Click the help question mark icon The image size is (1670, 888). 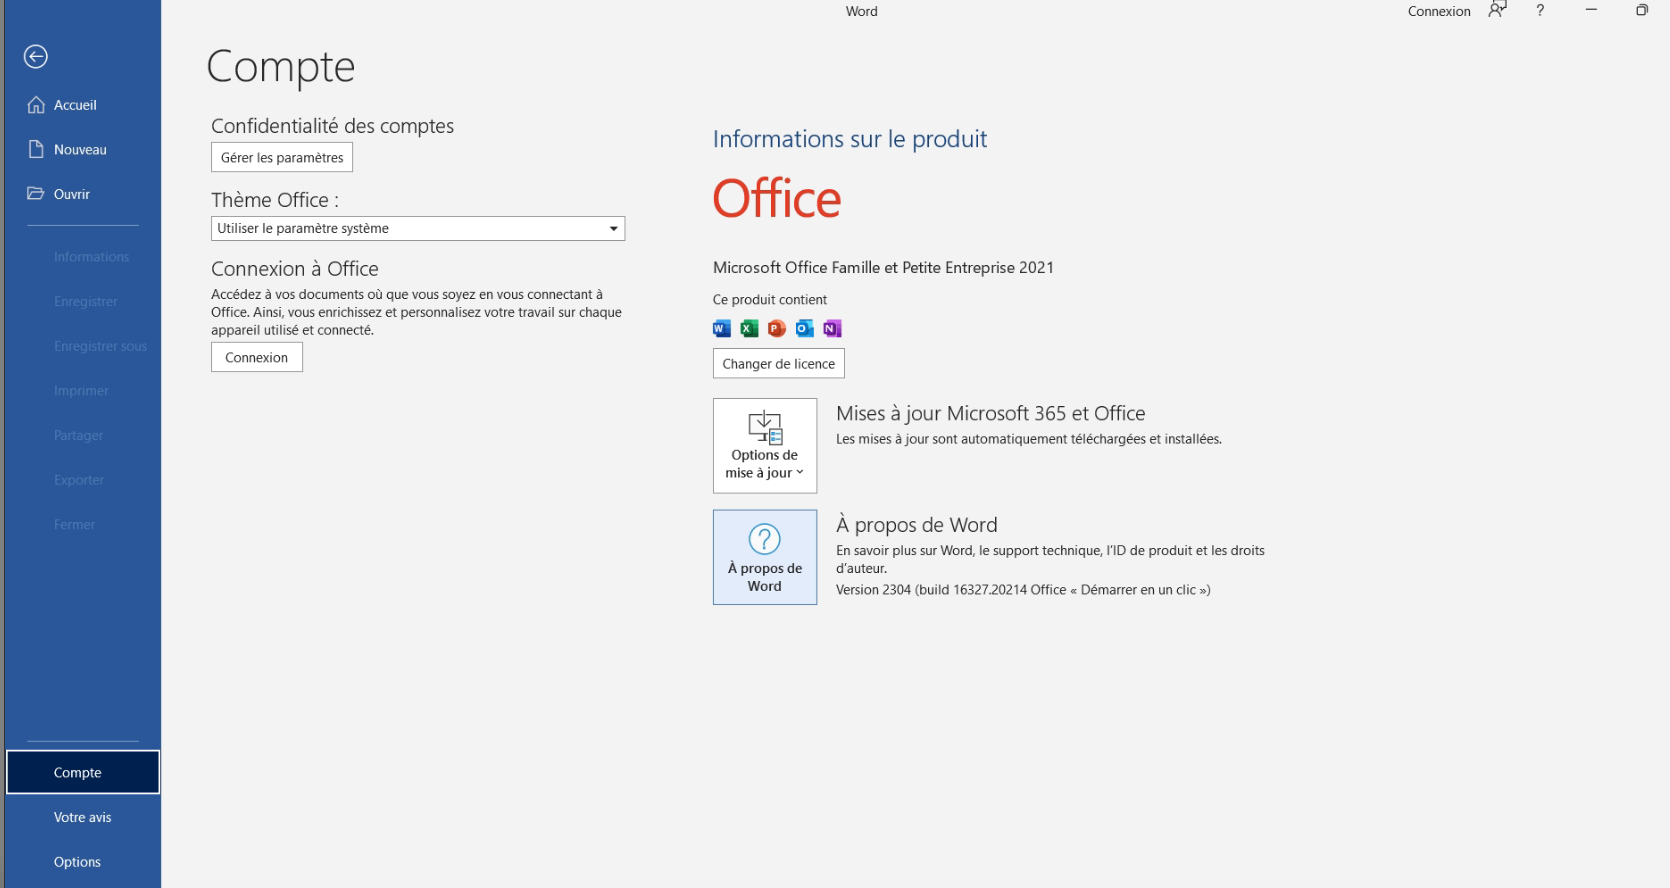[1540, 11]
